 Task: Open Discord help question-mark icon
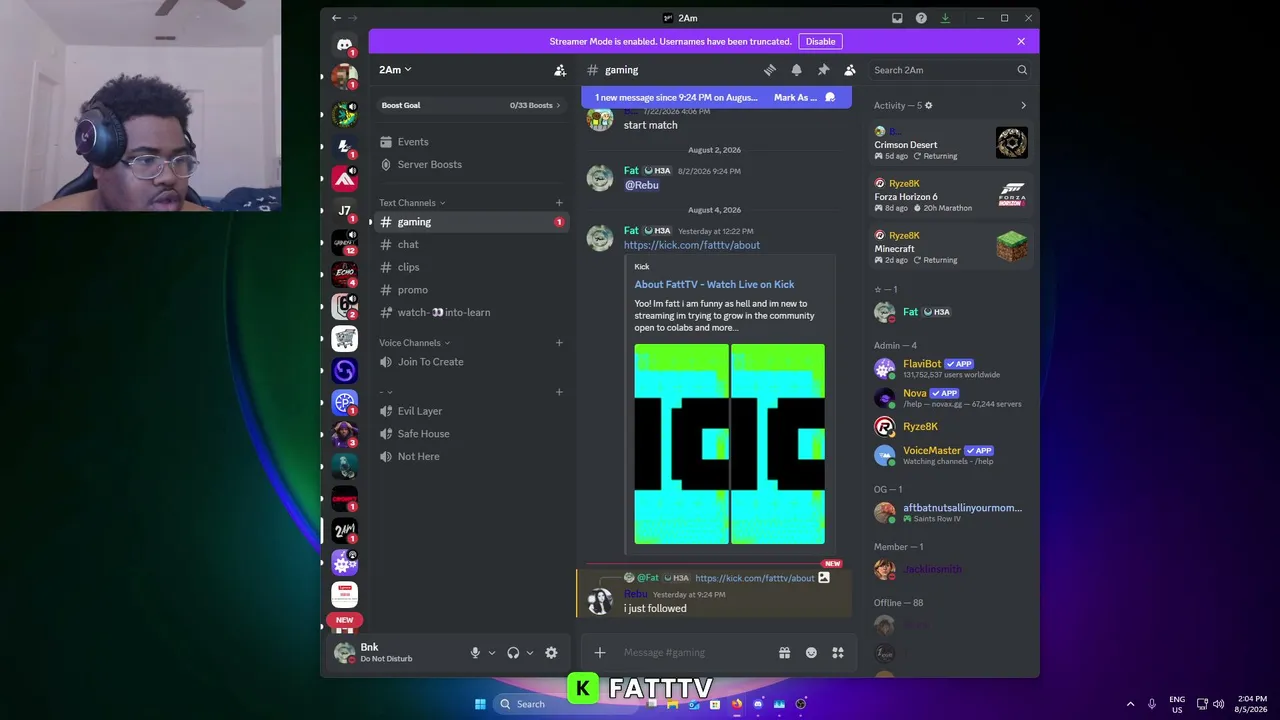point(921,18)
